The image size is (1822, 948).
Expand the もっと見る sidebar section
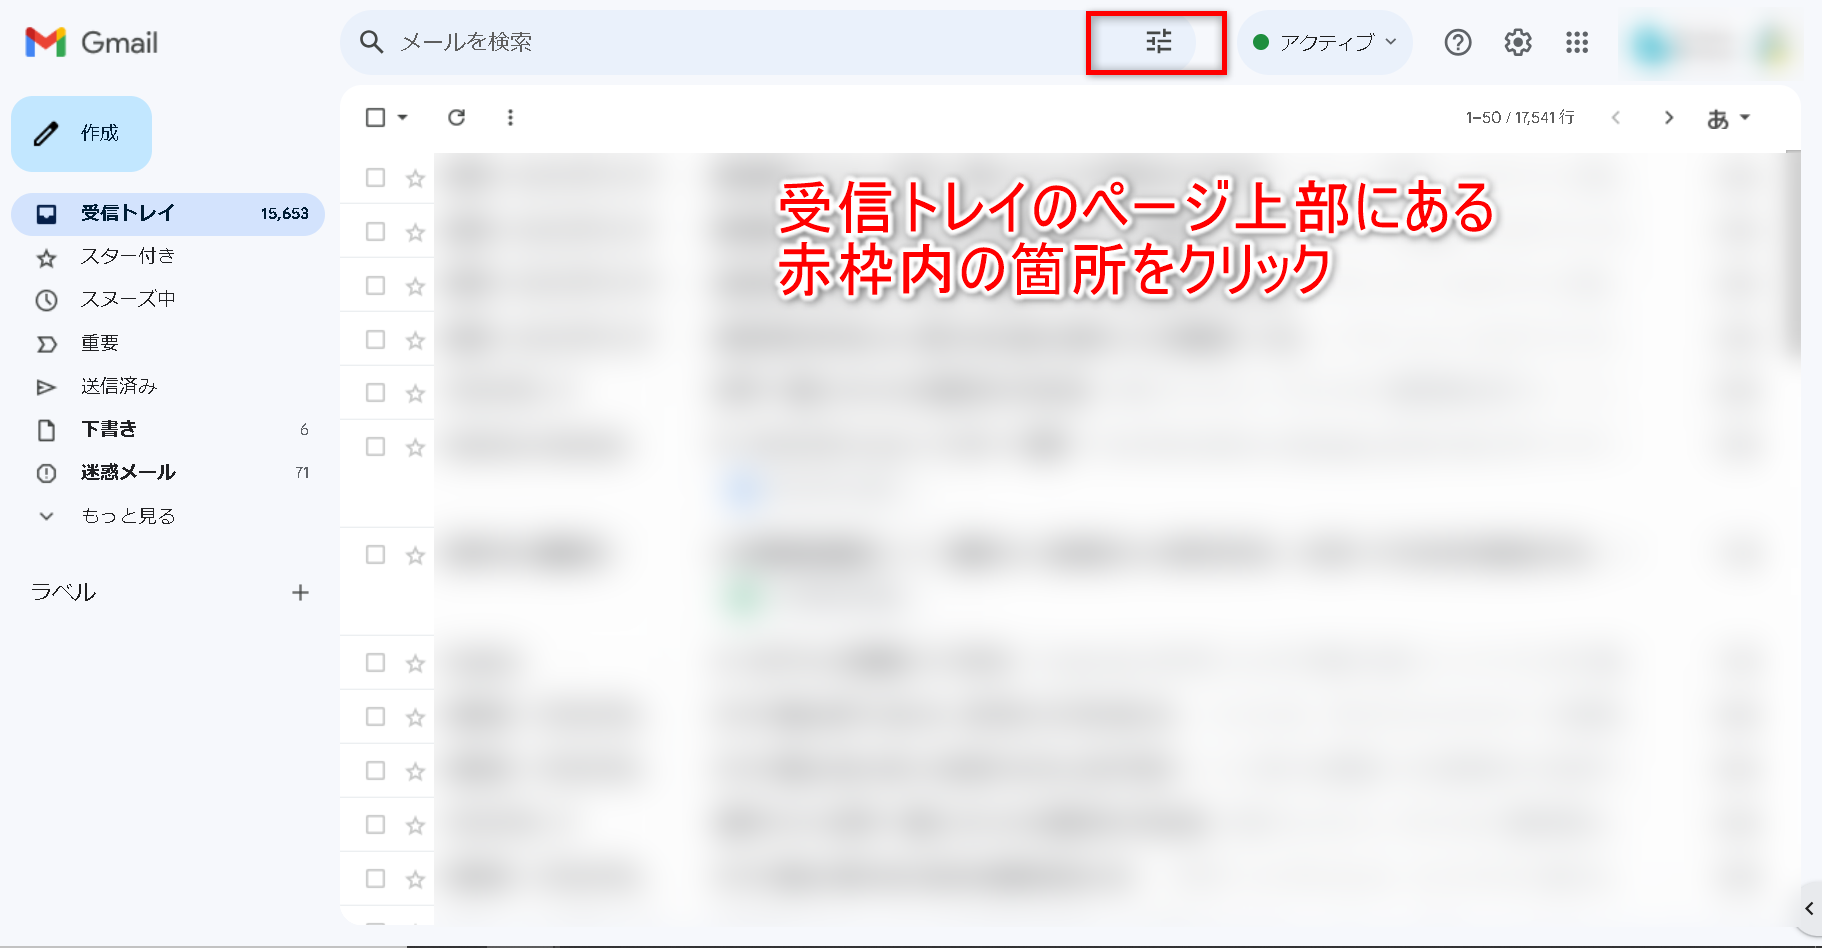(x=127, y=516)
